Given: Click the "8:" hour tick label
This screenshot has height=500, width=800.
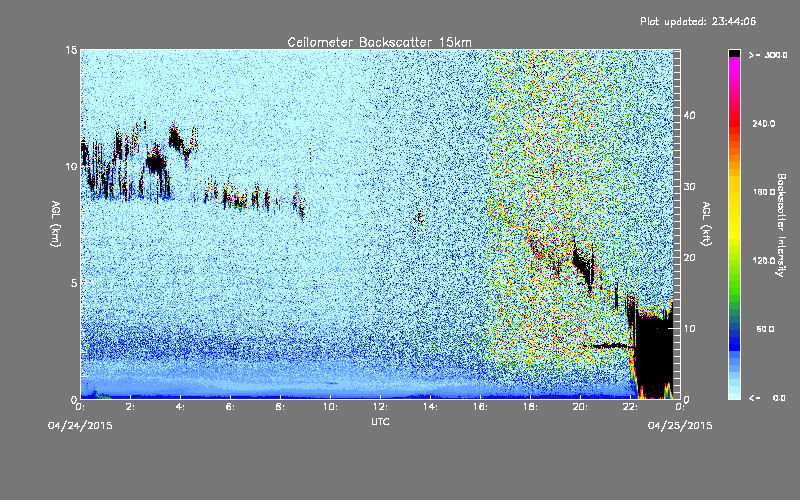Looking at the screenshot, I should [x=281, y=407].
